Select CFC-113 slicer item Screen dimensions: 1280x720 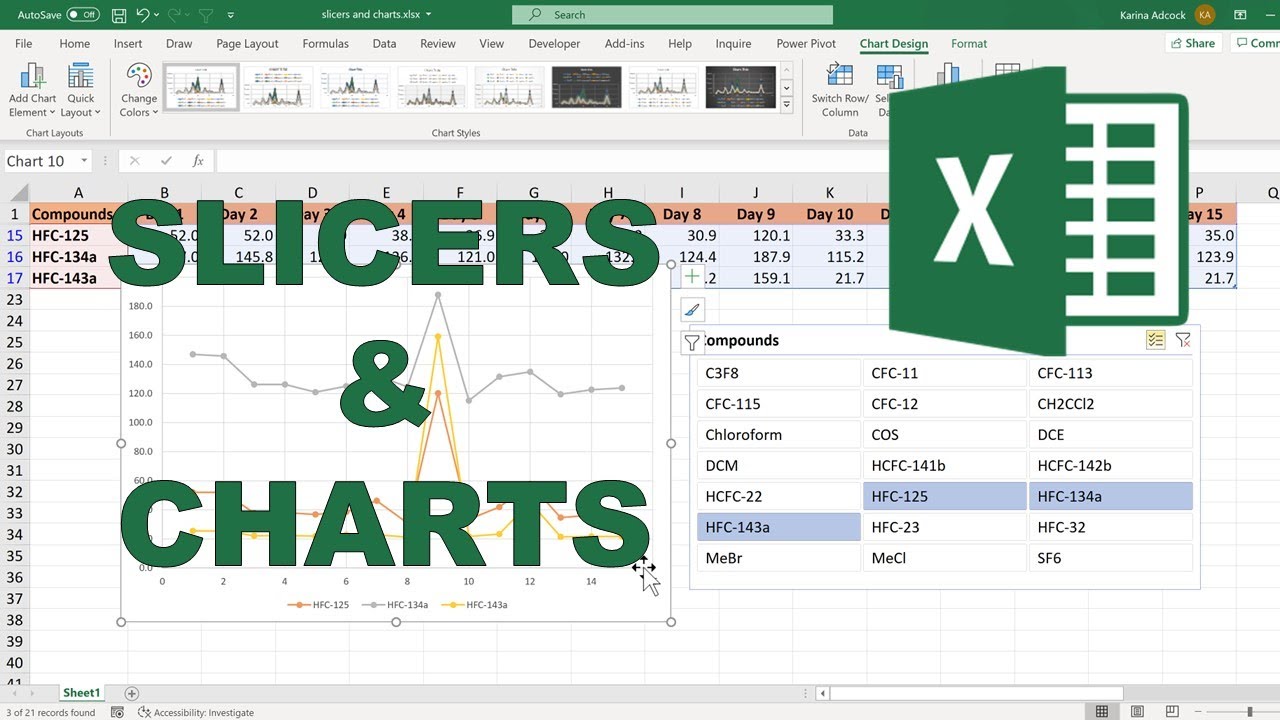pos(1110,373)
